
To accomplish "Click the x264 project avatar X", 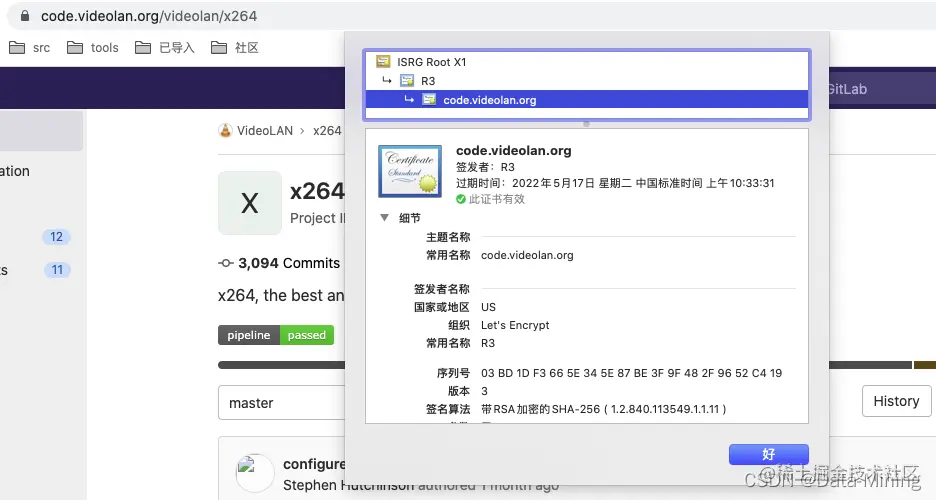I will (x=250, y=203).
